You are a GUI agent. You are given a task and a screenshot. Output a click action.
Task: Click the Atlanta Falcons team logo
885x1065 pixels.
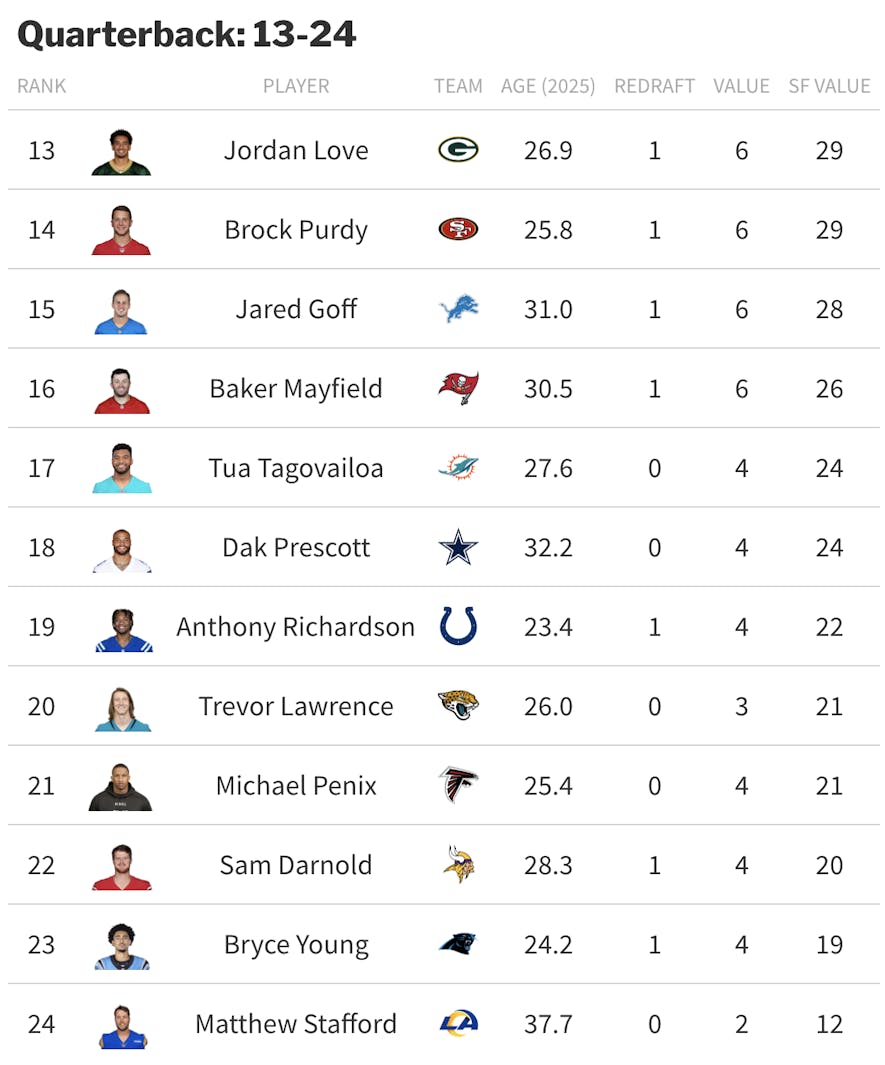tap(458, 784)
